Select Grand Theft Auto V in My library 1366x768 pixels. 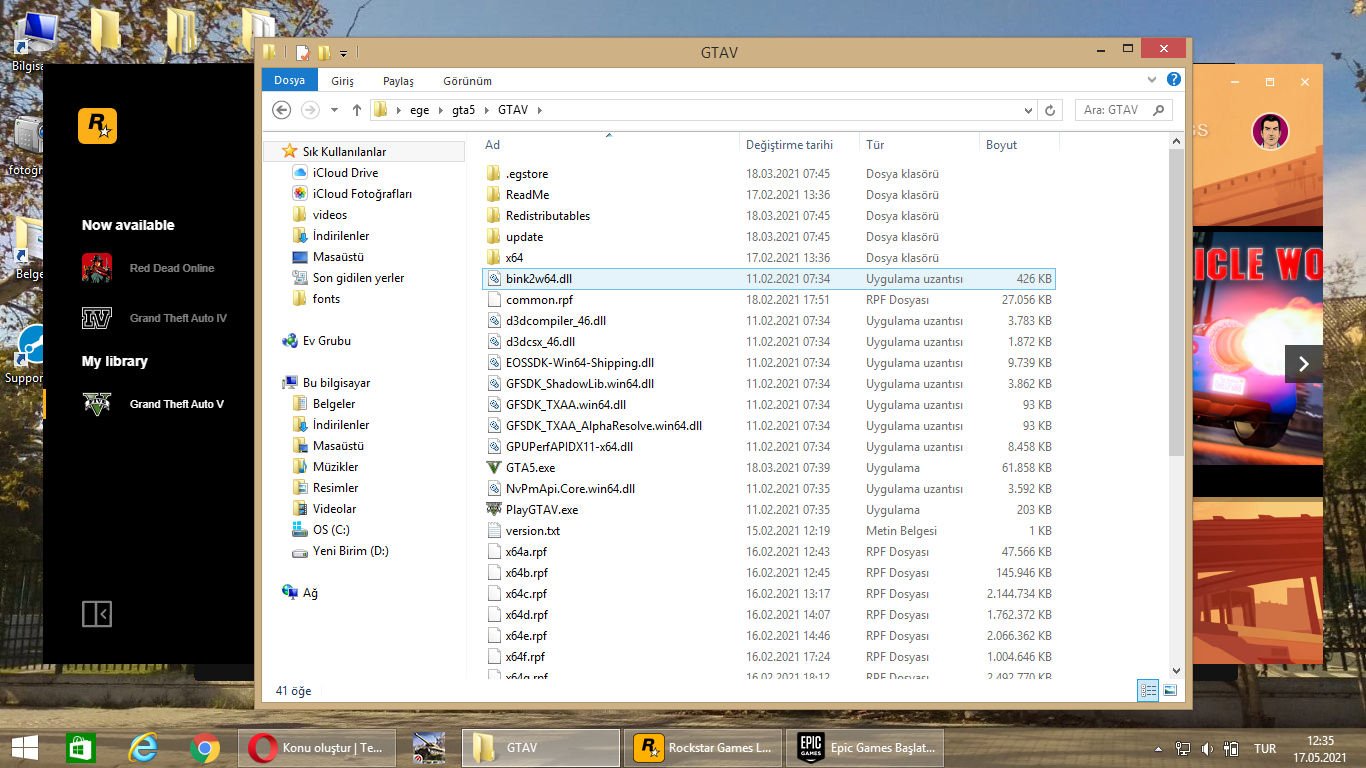(x=153, y=404)
